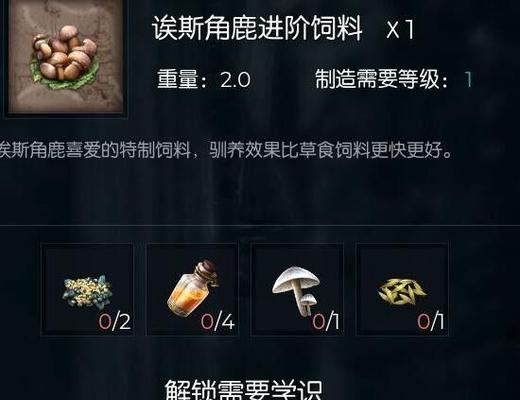520x400 pixels.
Task: Click the cork stopper of the potion bottle
Action: (206, 269)
